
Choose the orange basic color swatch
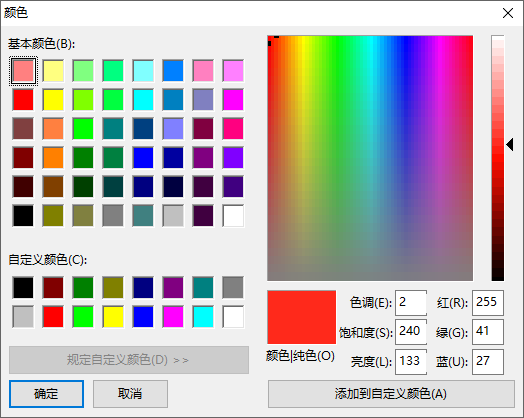coord(53,157)
